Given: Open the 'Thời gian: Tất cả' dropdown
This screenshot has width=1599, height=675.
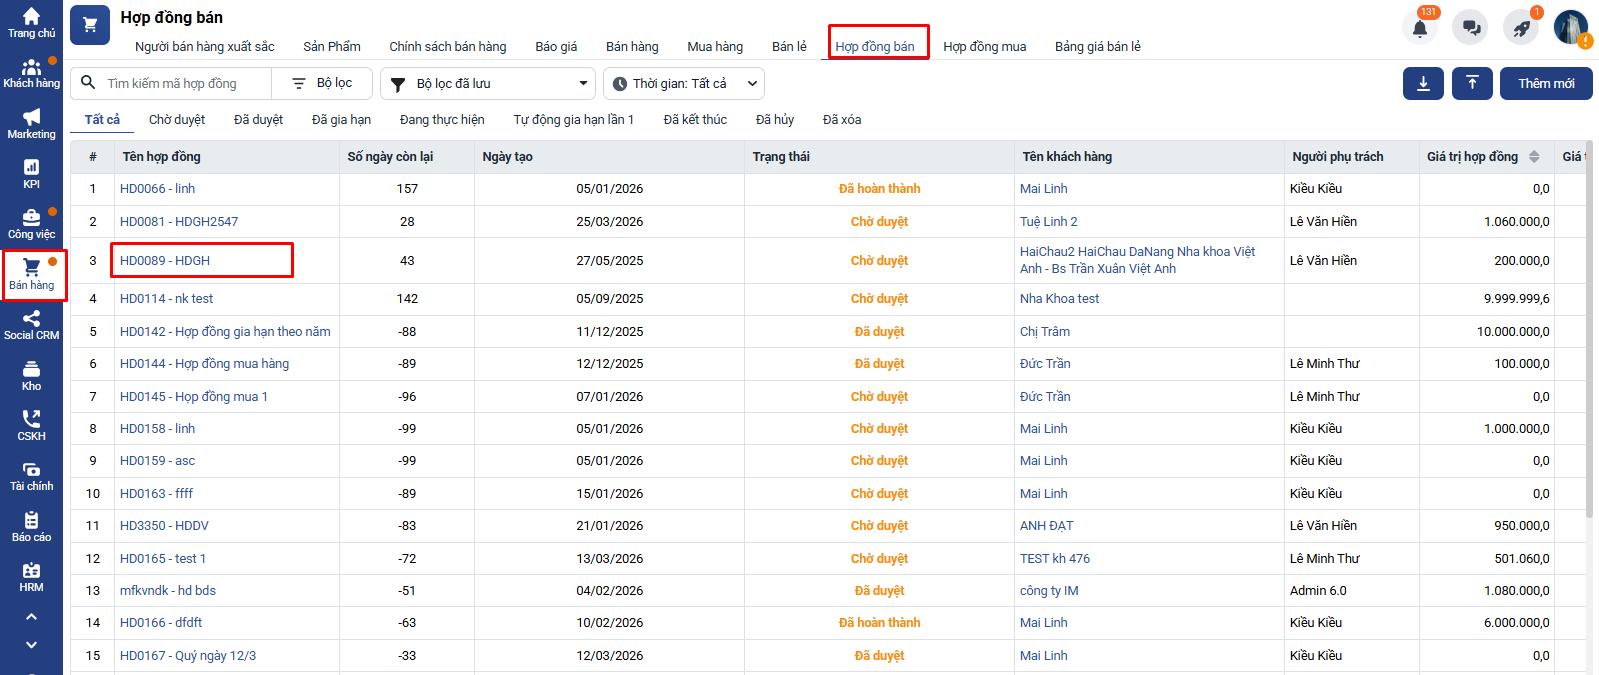Looking at the screenshot, I should click(684, 84).
